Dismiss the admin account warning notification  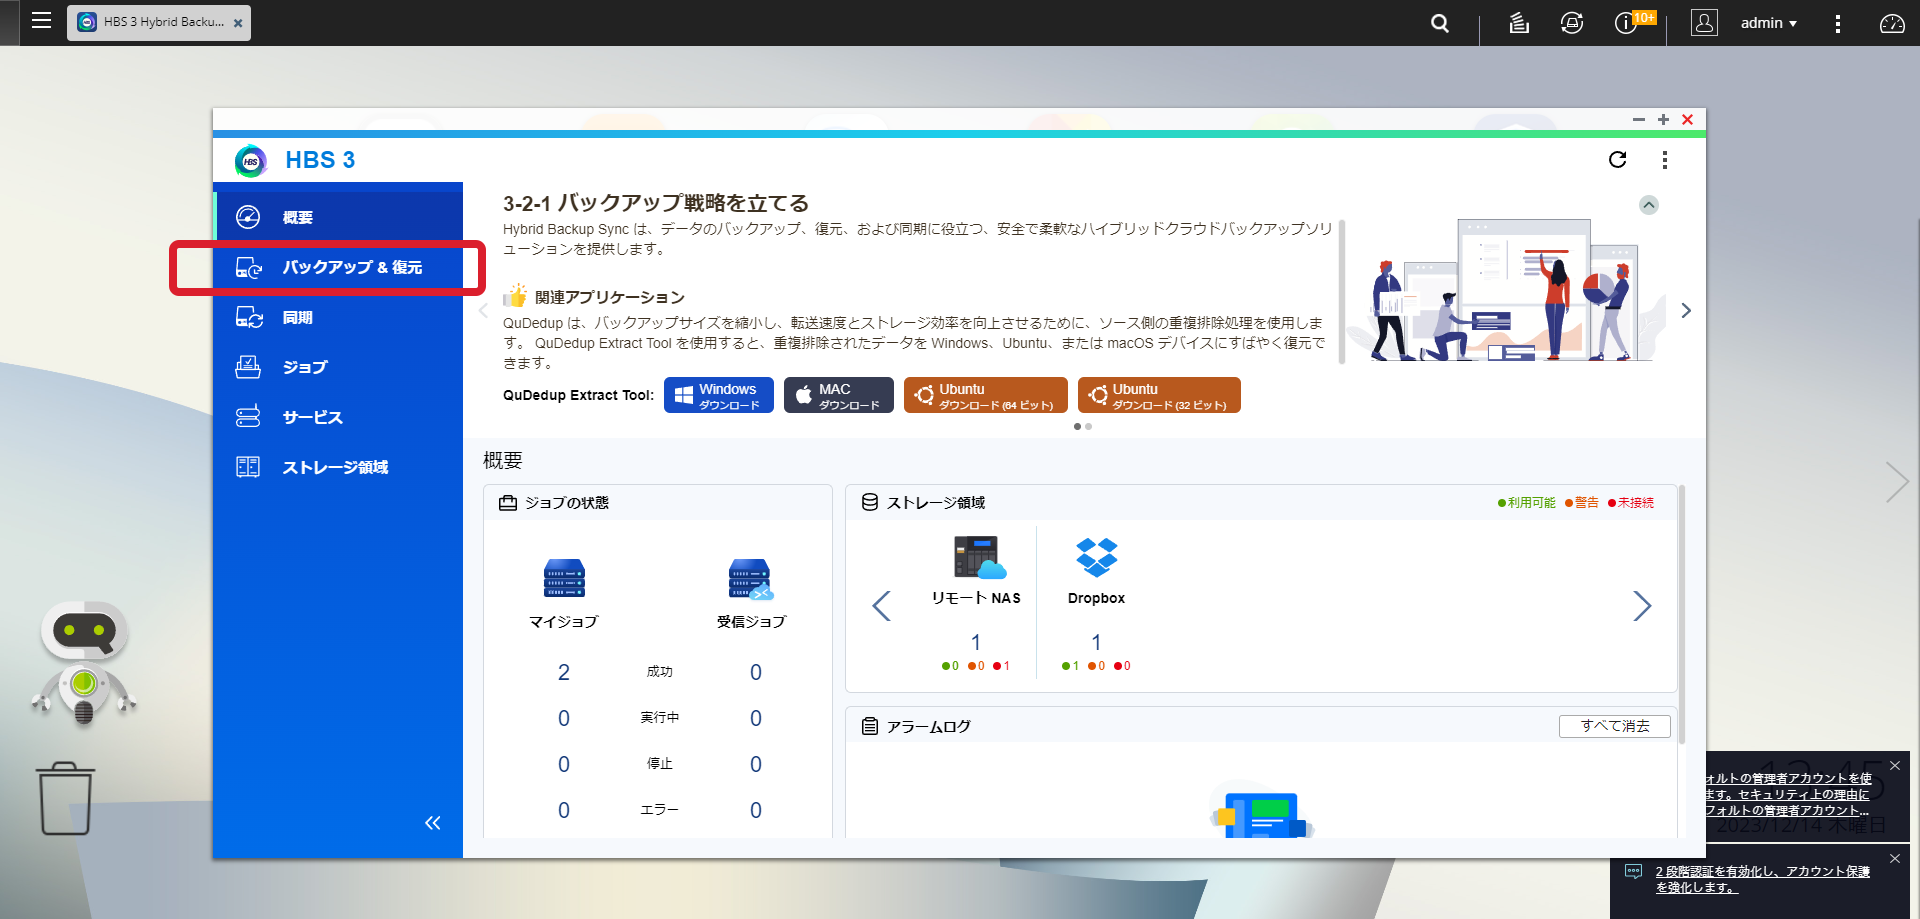tap(1895, 766)
